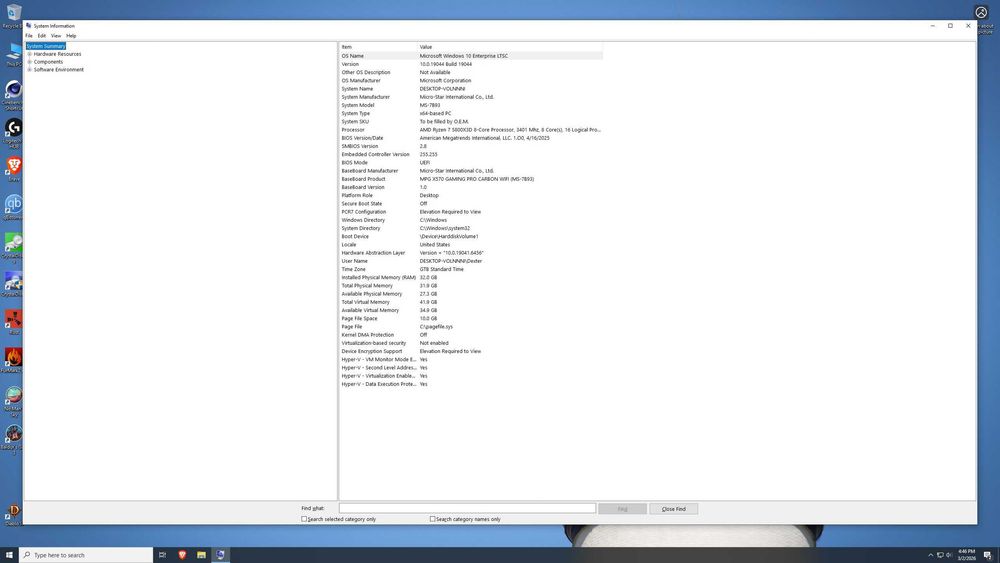This screenshot has width=1000, height=563.
Task: Click the 'Type here to search' taskbar box
Action: pyautogui.click(x=86, y=555)
